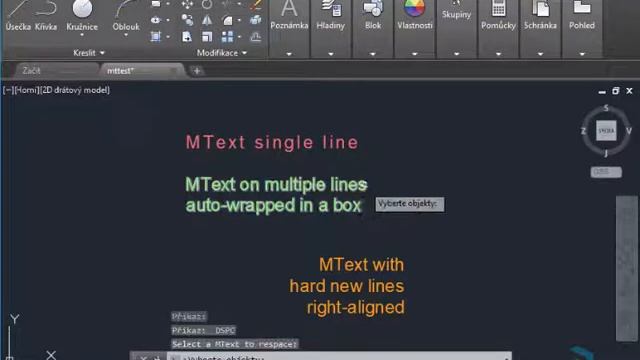Open the Array tool dropdown arrow
The width and height of the screenshot is (640, 360).
(x=239, y=37)
